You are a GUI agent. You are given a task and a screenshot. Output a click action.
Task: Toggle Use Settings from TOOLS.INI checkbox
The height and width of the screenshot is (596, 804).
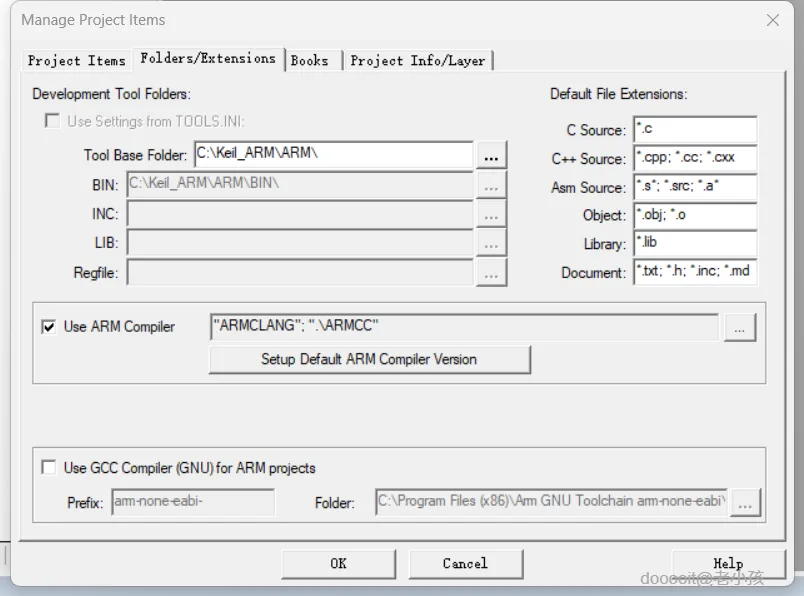click(52, 121)
